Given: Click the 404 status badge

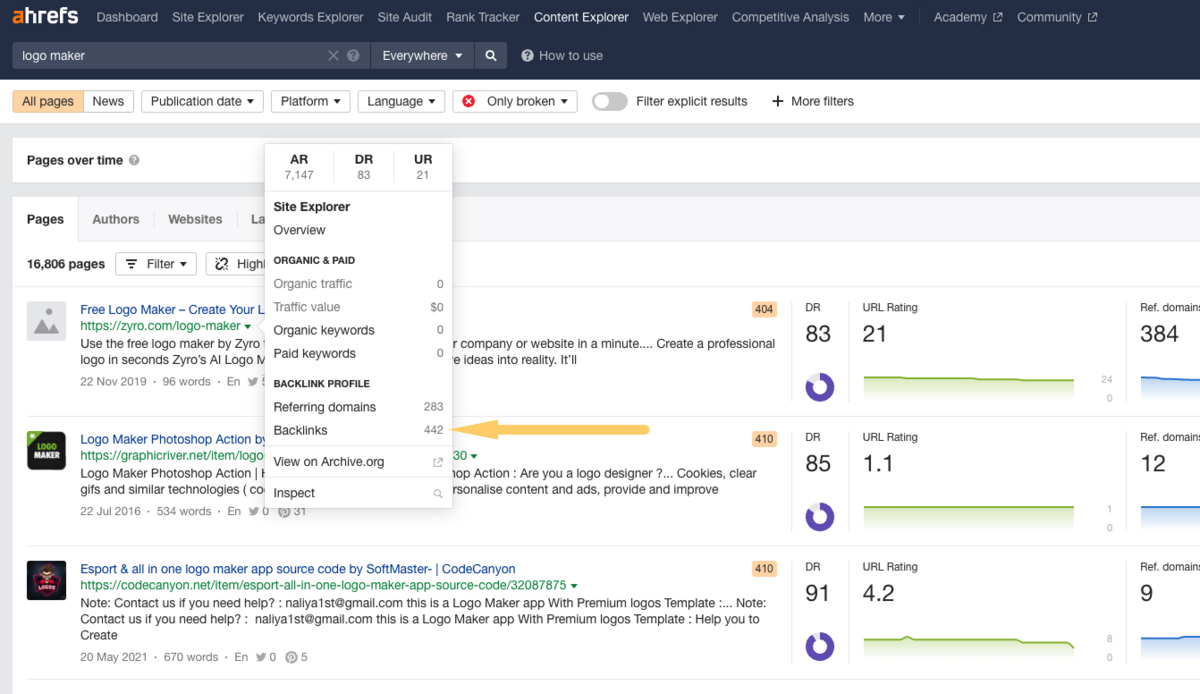Looking at the screenshot, I should pos(764,309).
